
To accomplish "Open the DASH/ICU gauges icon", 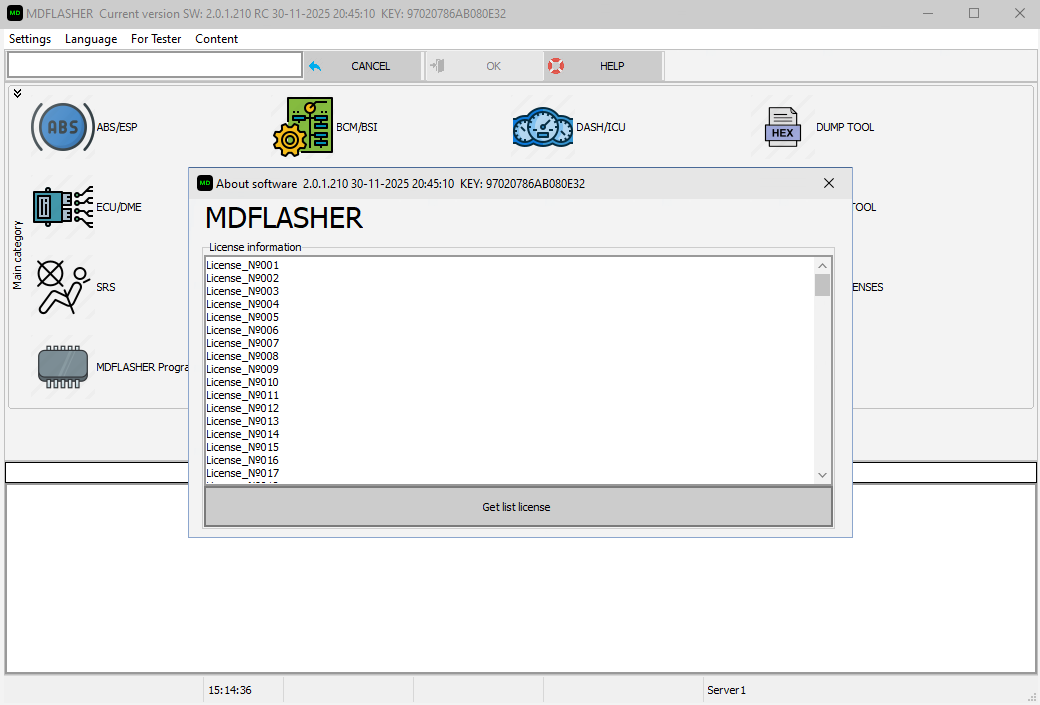I will 543,127.
